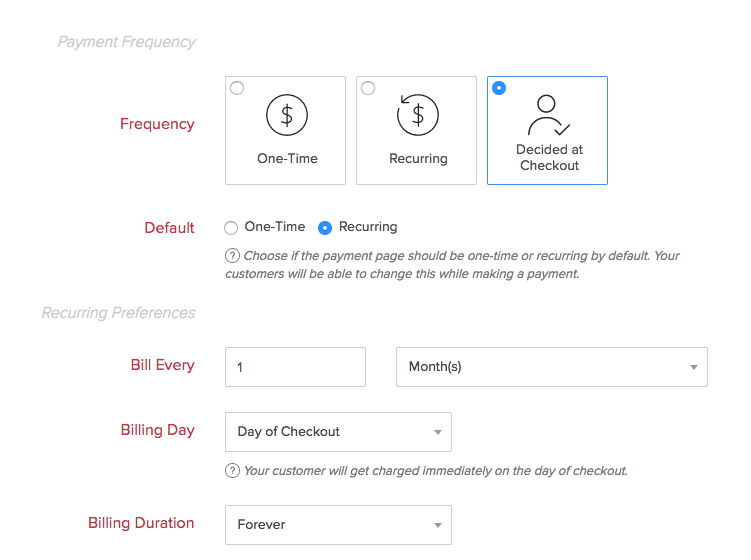Open the Month(s) billing interval dropdown
Viewport: 751px width, 560px height.
tap(551, 367)
